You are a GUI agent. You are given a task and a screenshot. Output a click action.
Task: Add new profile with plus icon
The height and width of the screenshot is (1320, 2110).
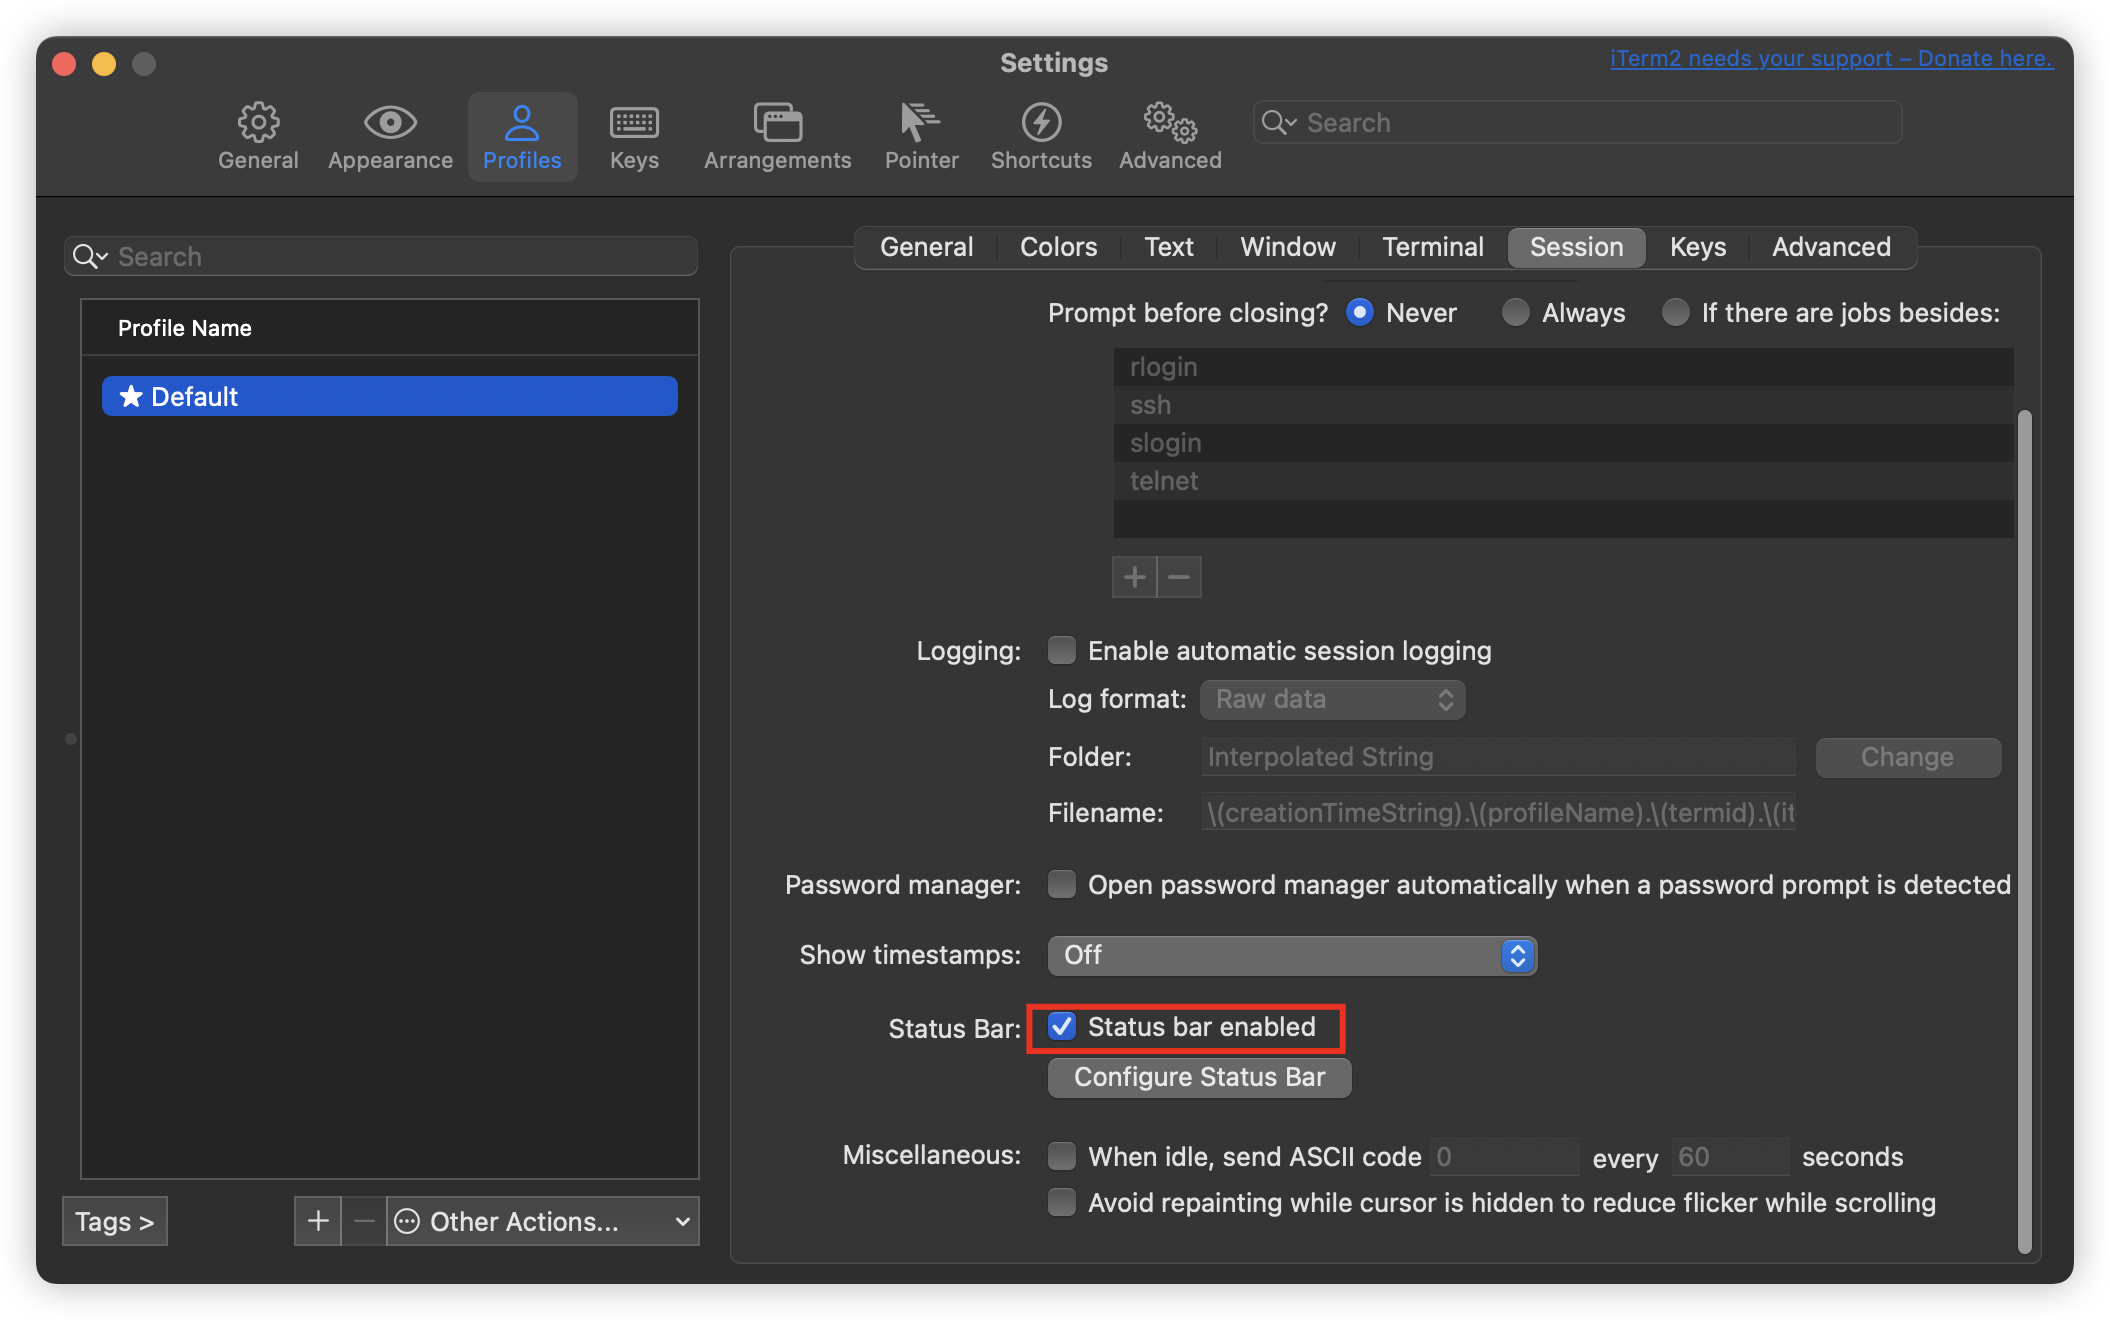318,1221
